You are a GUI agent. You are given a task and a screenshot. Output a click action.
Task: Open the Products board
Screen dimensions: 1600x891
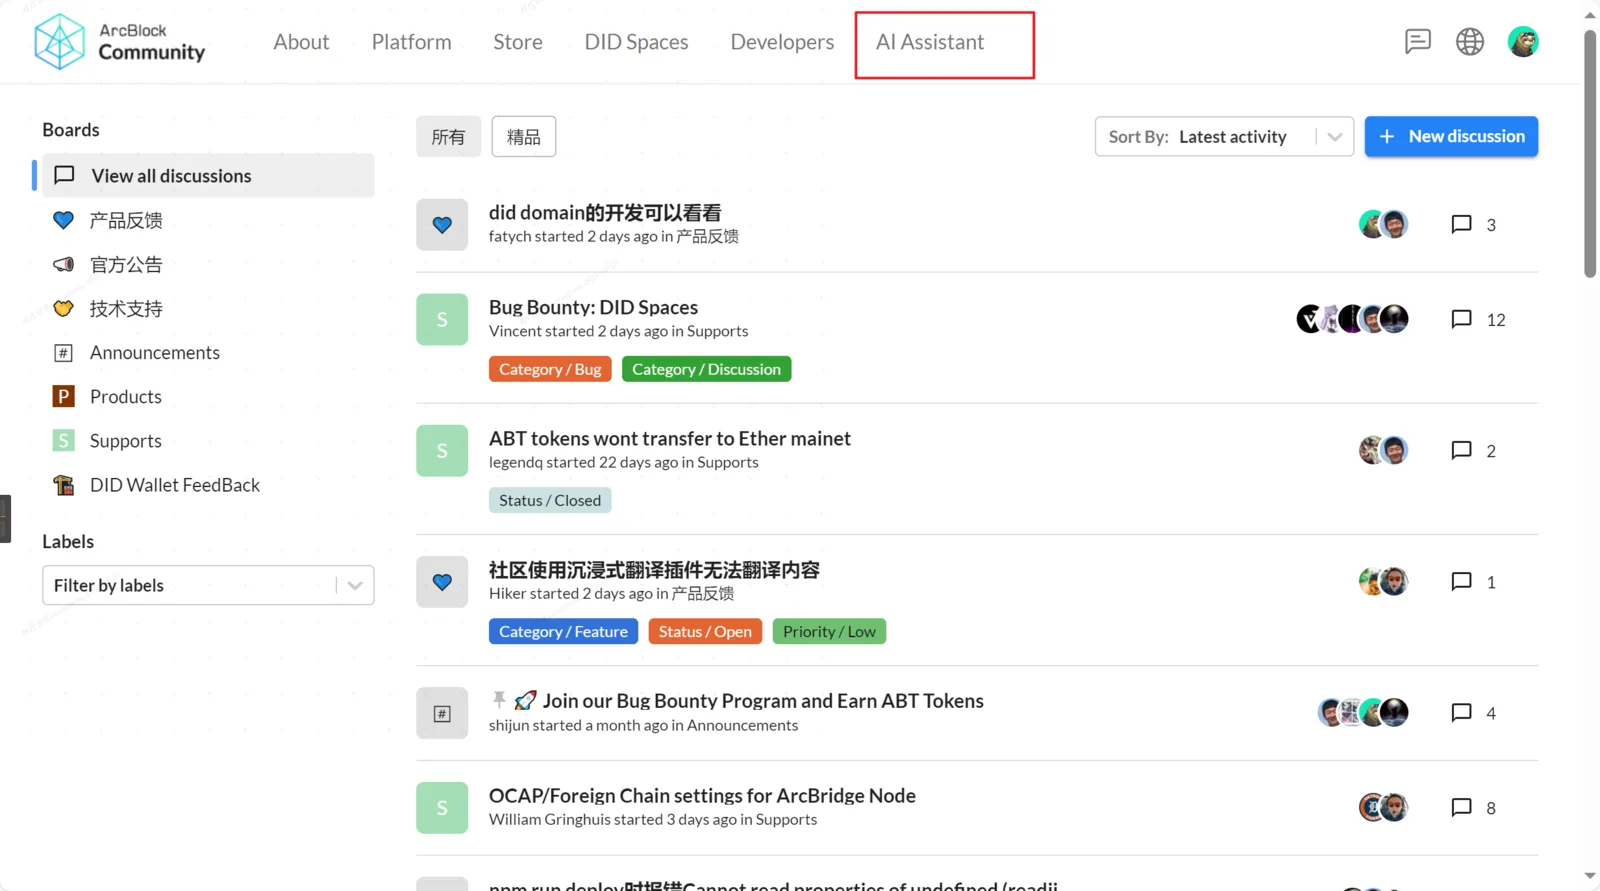(126, 397)
